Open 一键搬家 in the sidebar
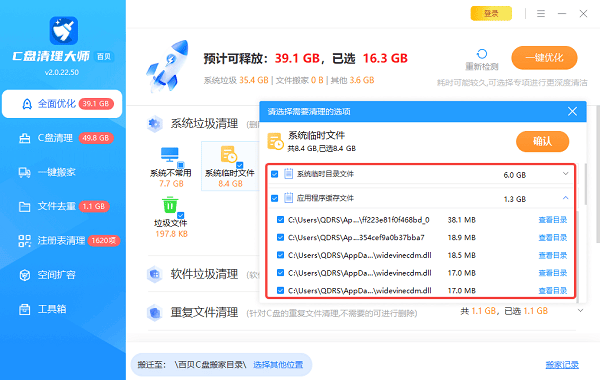Image resolution: width=600 pixels, height=380 pixels. coord(62,173)
